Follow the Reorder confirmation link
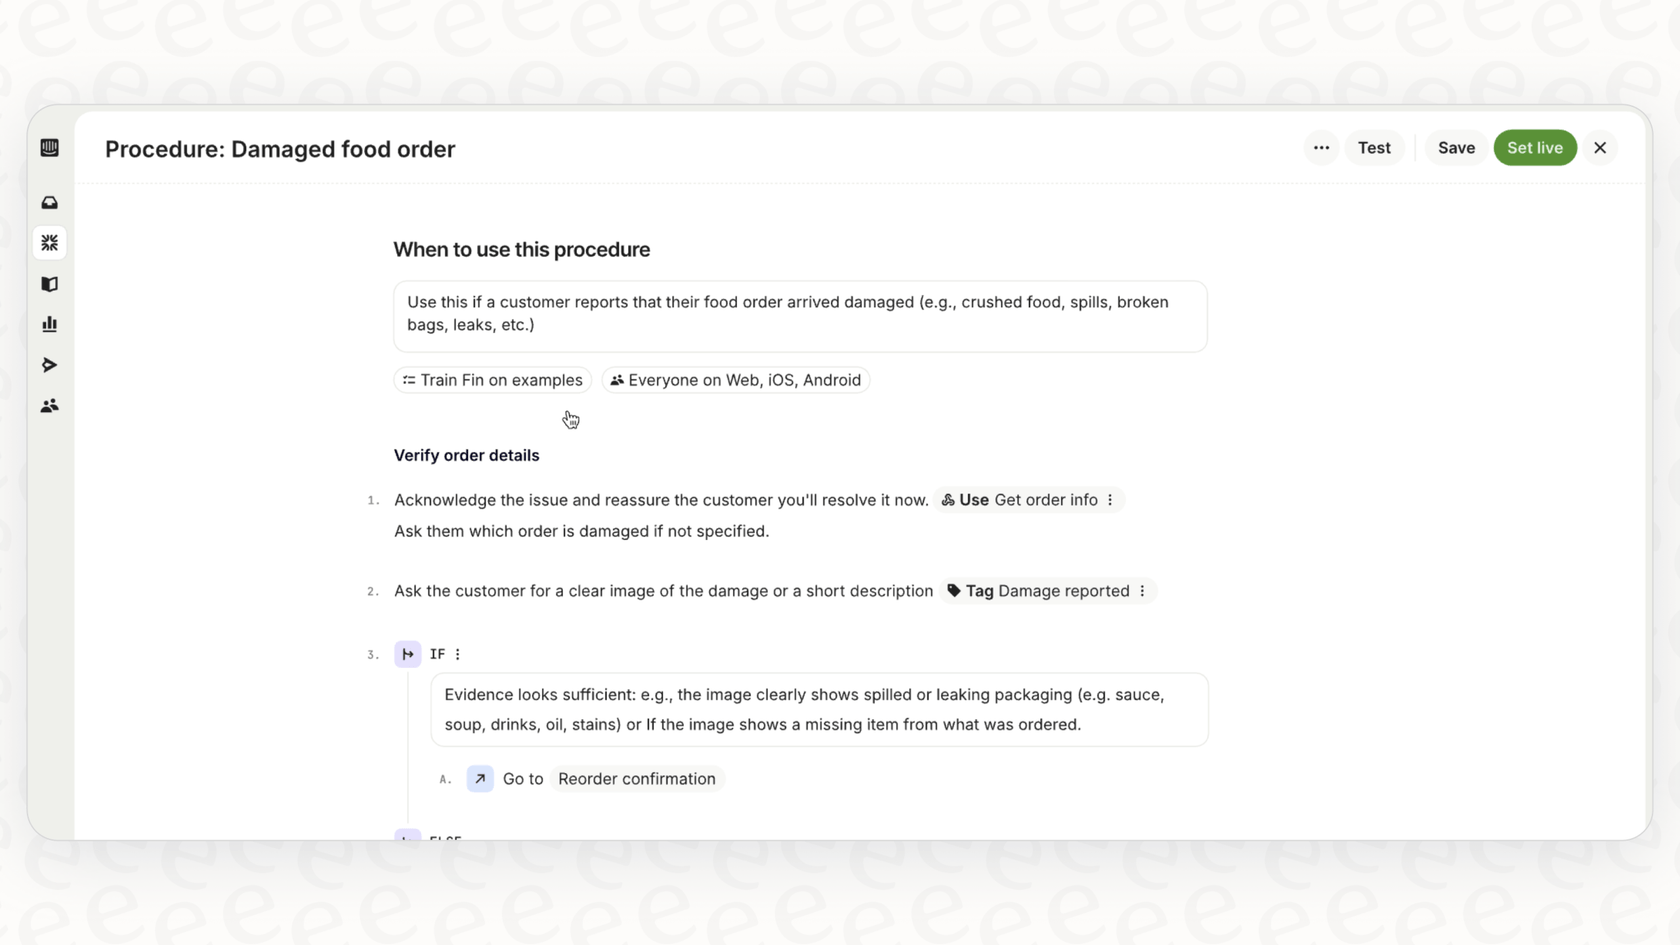 pyautogui.click(x=637, y=779)
